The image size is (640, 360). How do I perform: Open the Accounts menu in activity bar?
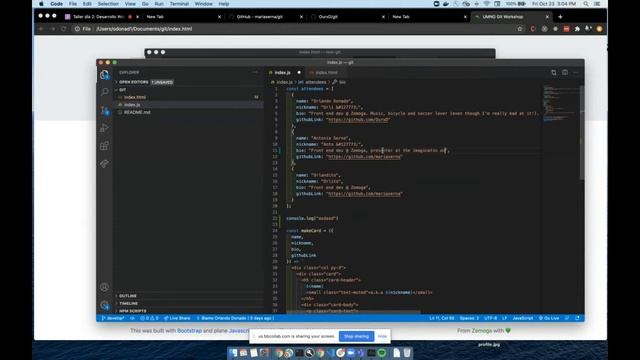(x=104, y=287)
